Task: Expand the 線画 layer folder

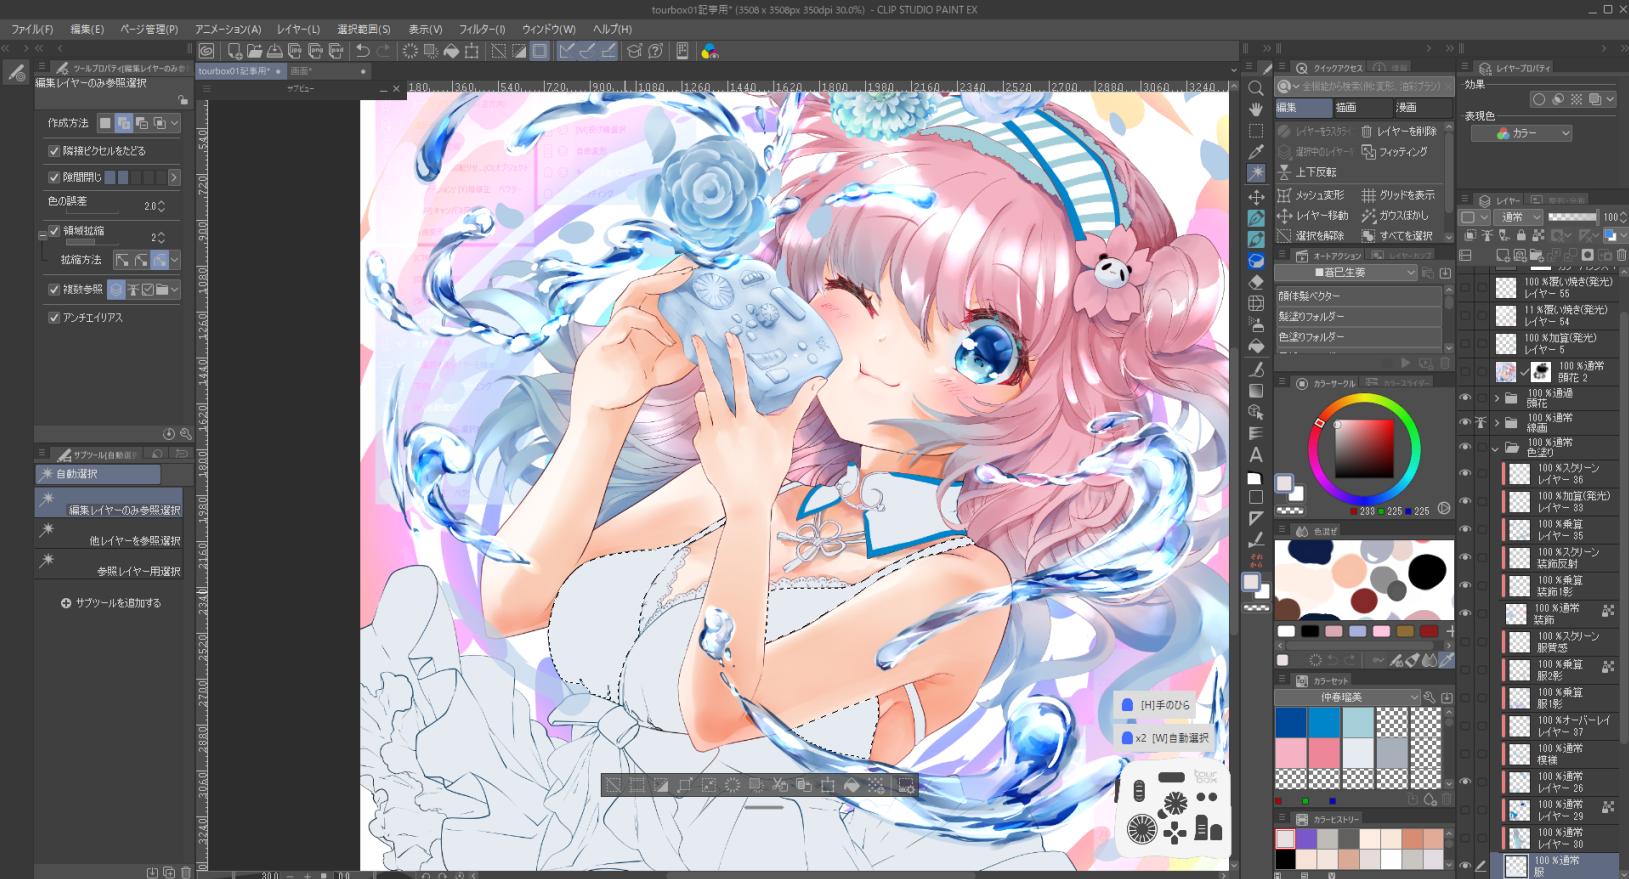Action: point(1497,423)
